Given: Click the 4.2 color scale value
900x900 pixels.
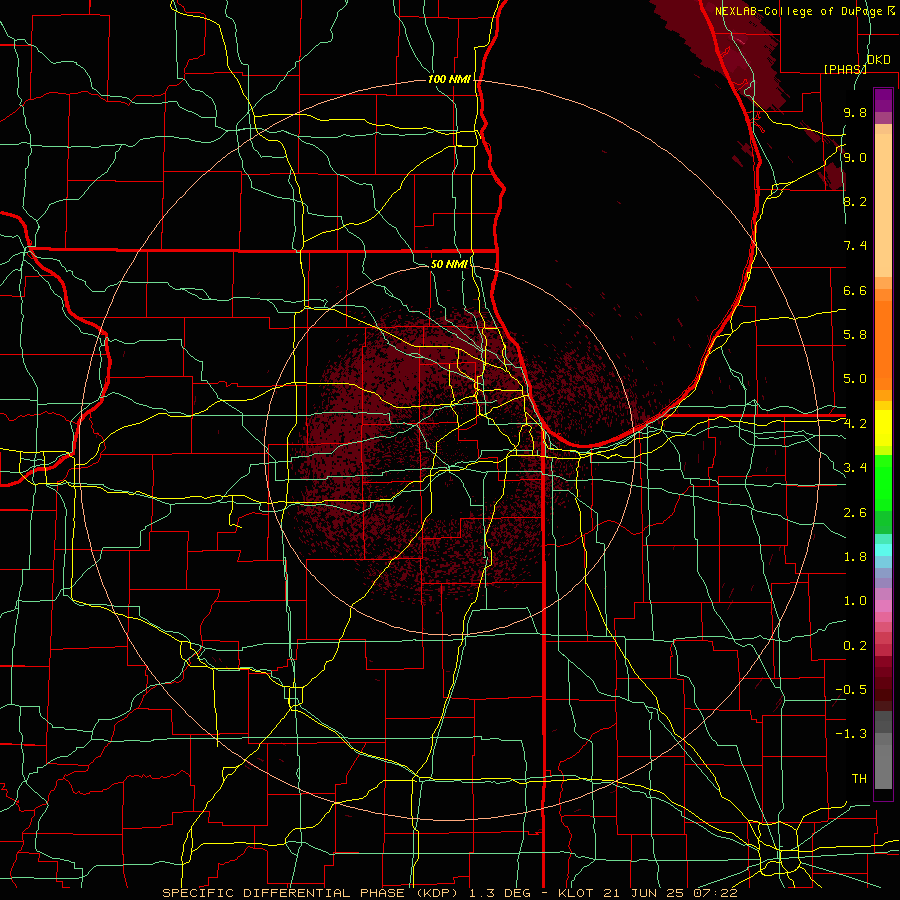Looking at the screenshot, I should pos(855,424).
